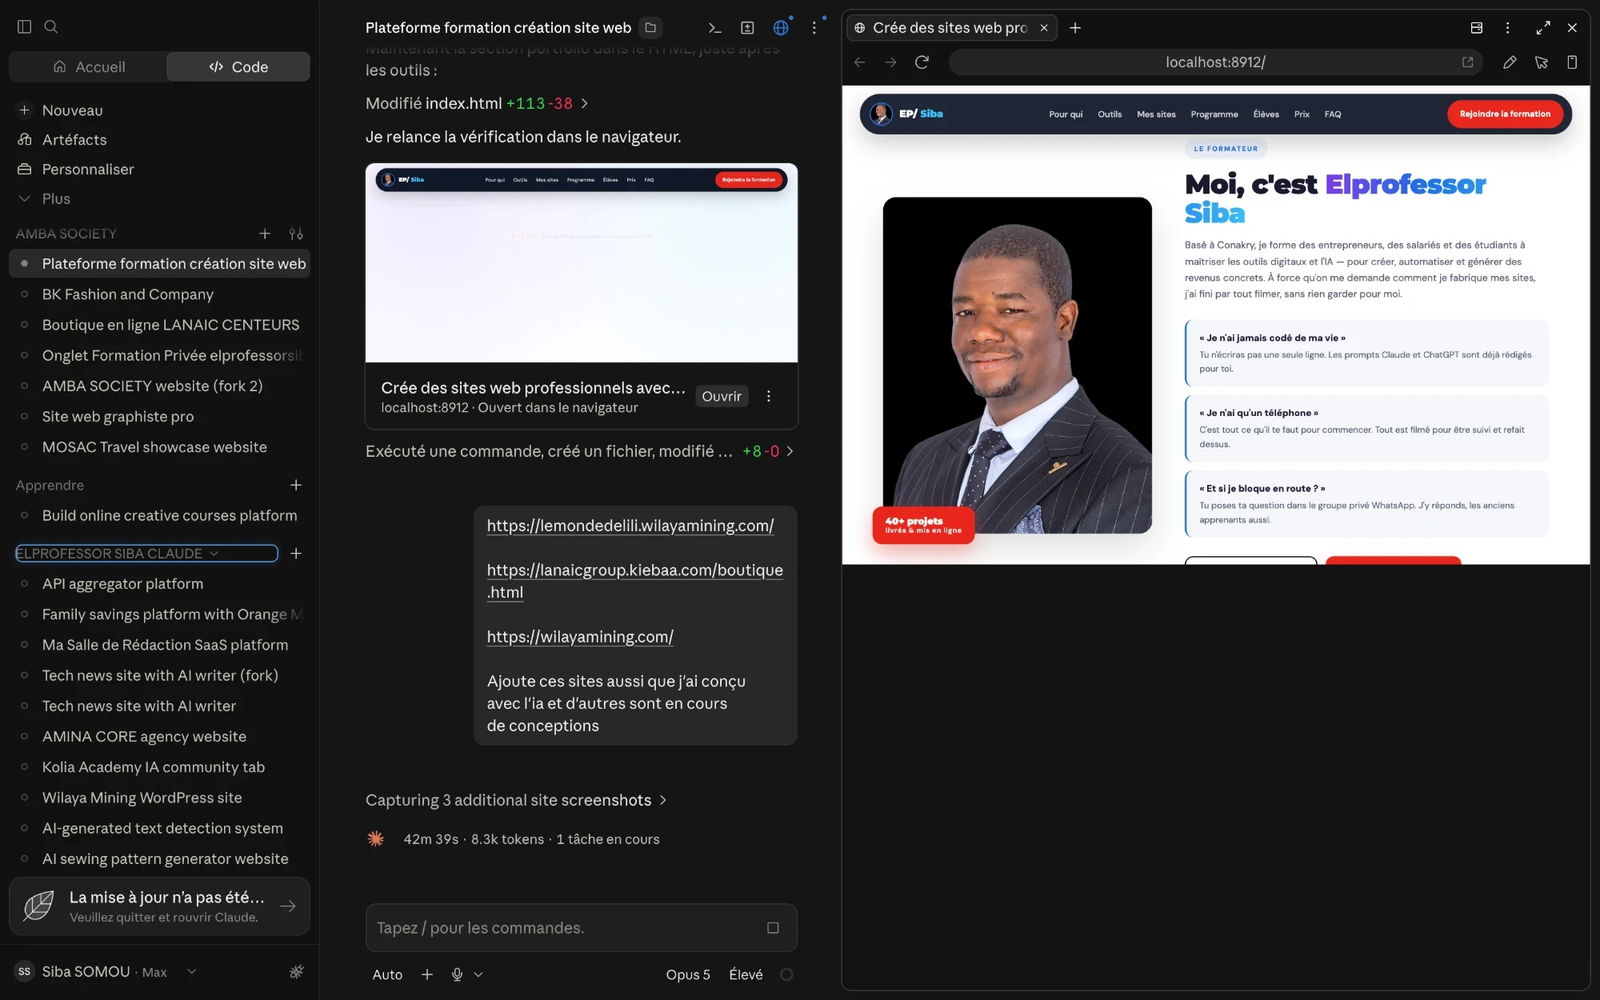Click the folder icon beside the chat title
Screen dimensions: 1600x1000
coord(651,28)
